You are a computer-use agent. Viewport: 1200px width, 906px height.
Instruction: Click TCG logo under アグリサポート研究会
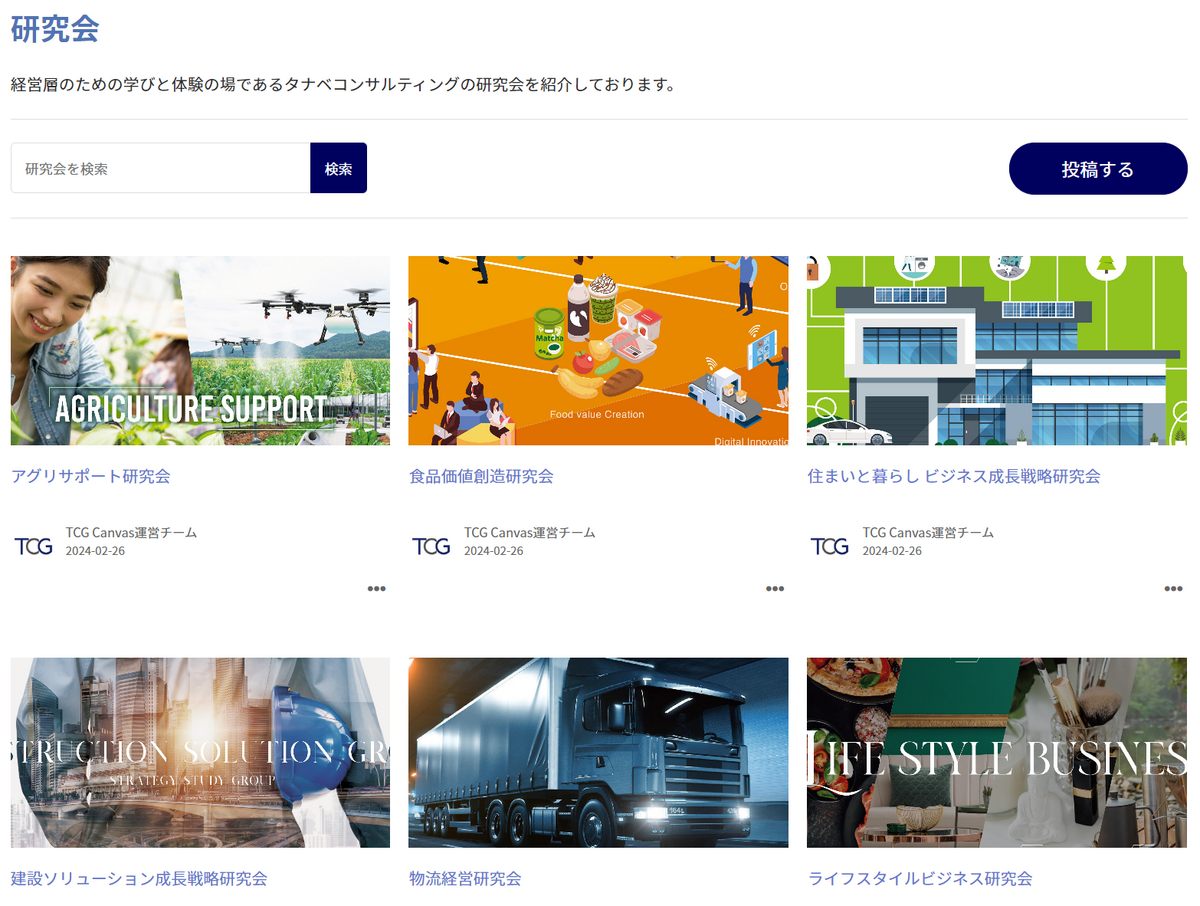click(x=33, y=546)
